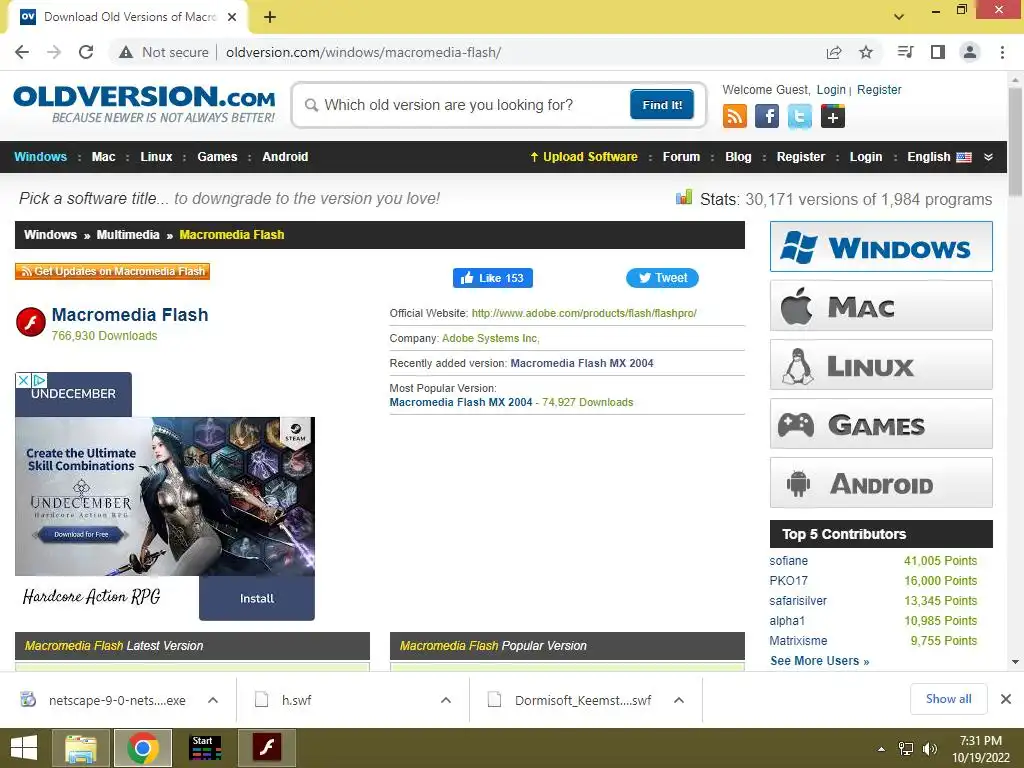Open Flash app in taskbar

tap(267, 748)
